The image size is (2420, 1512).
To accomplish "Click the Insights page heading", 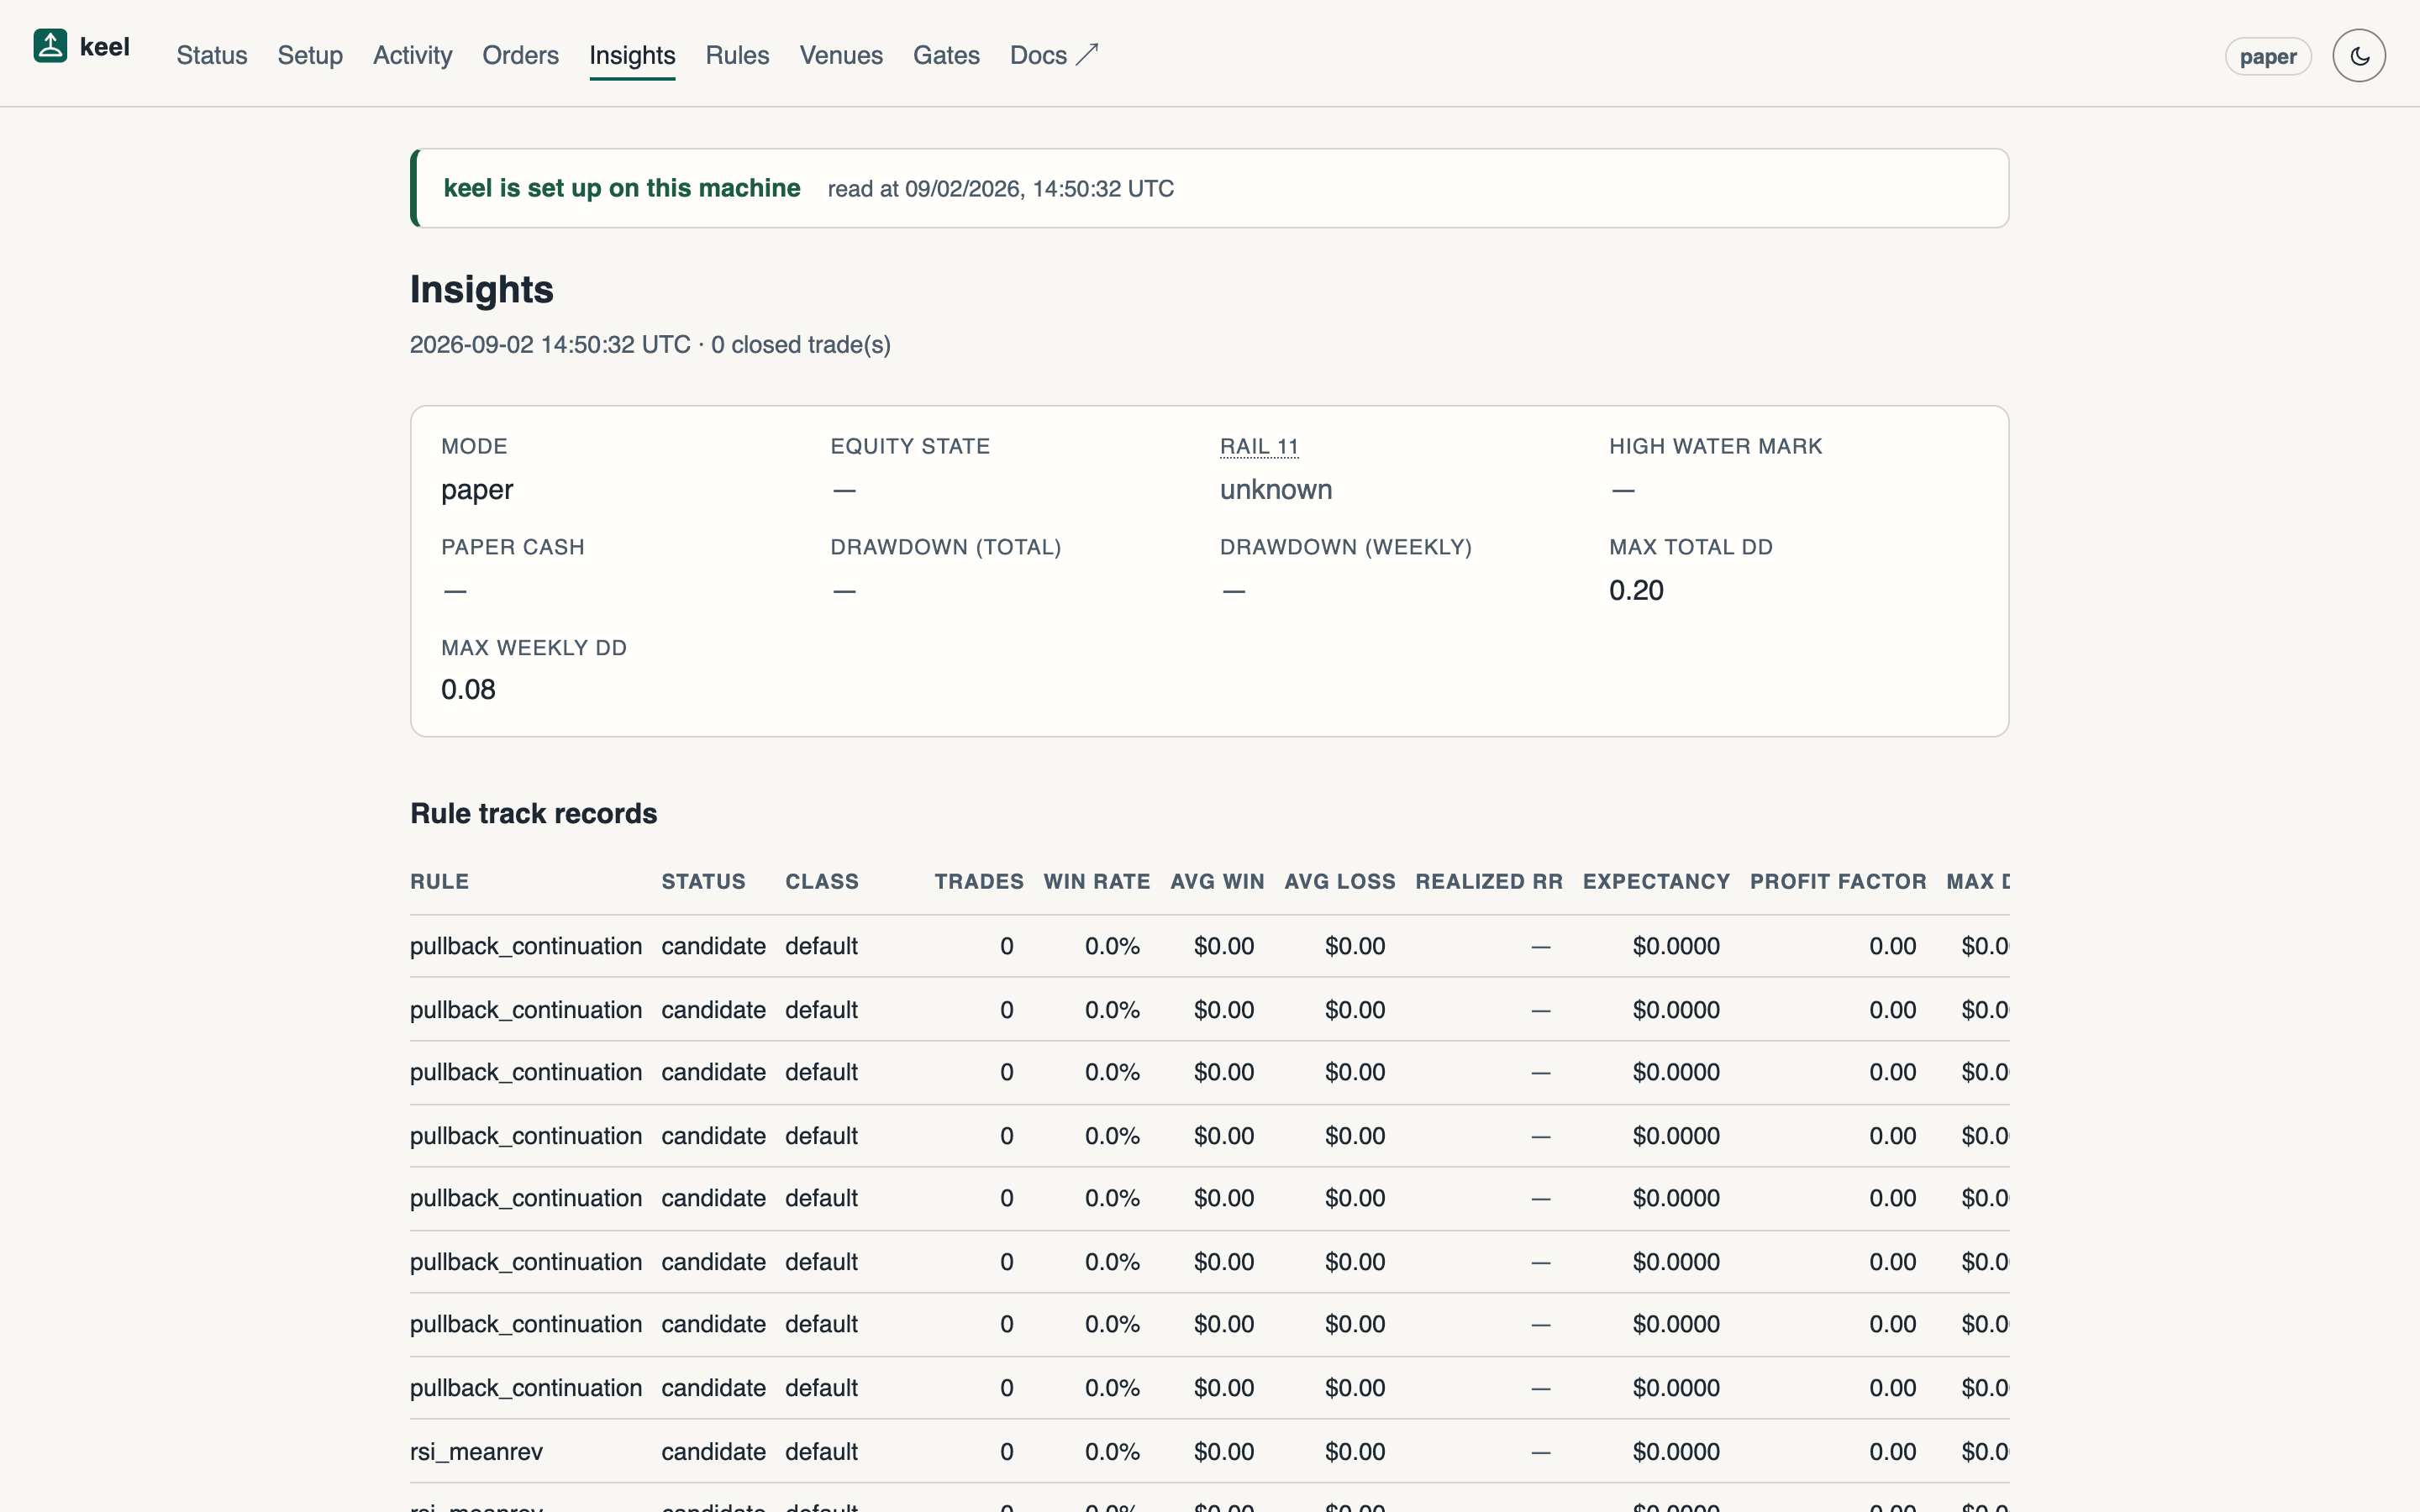I will pos(481,289).
